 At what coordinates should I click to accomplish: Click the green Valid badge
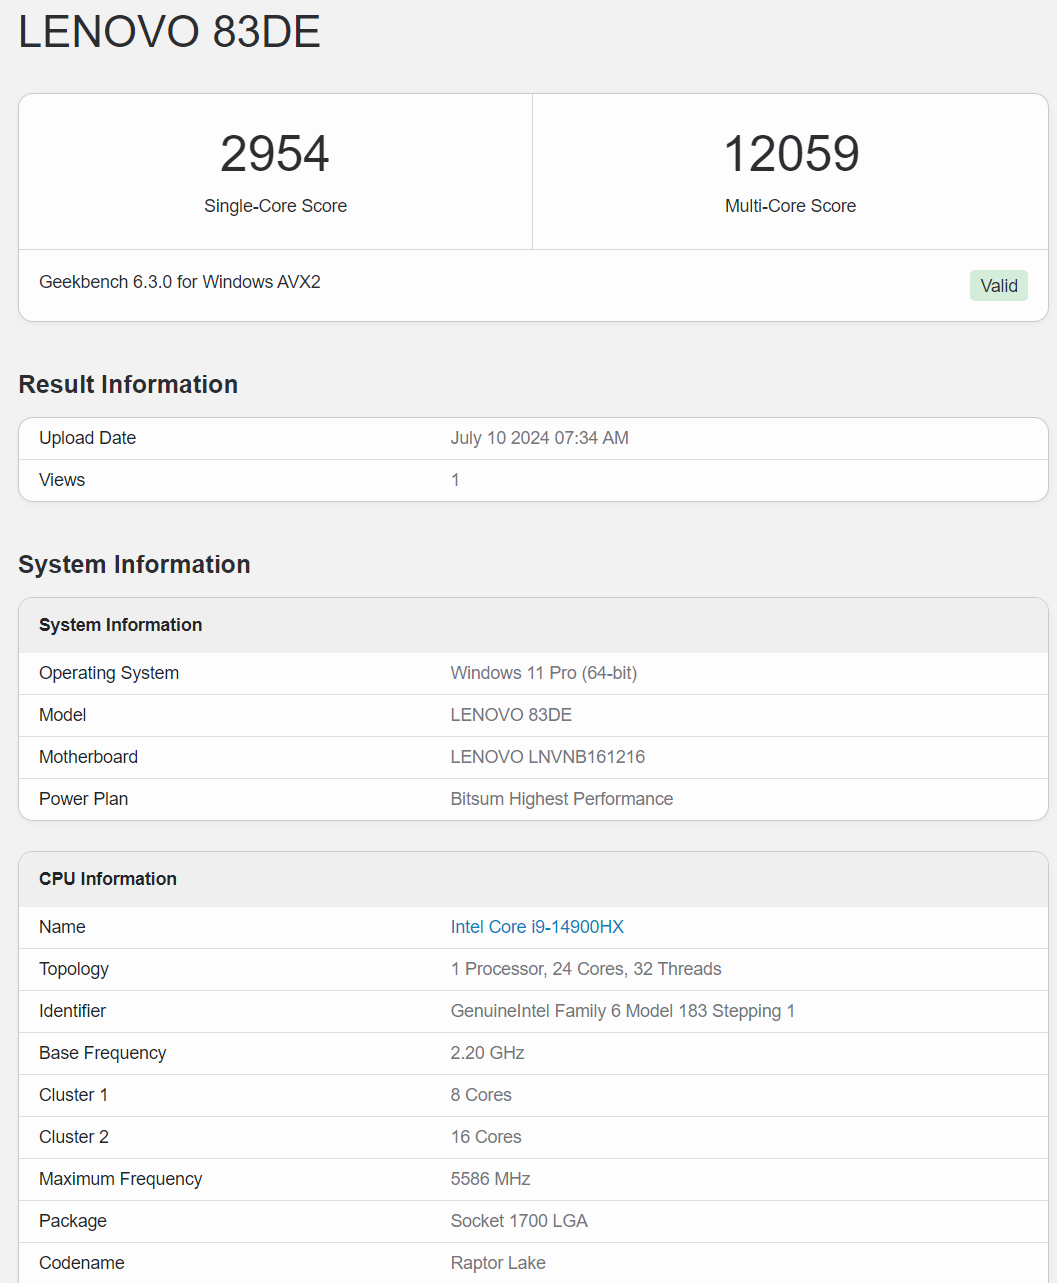click(x=999, y=286)
